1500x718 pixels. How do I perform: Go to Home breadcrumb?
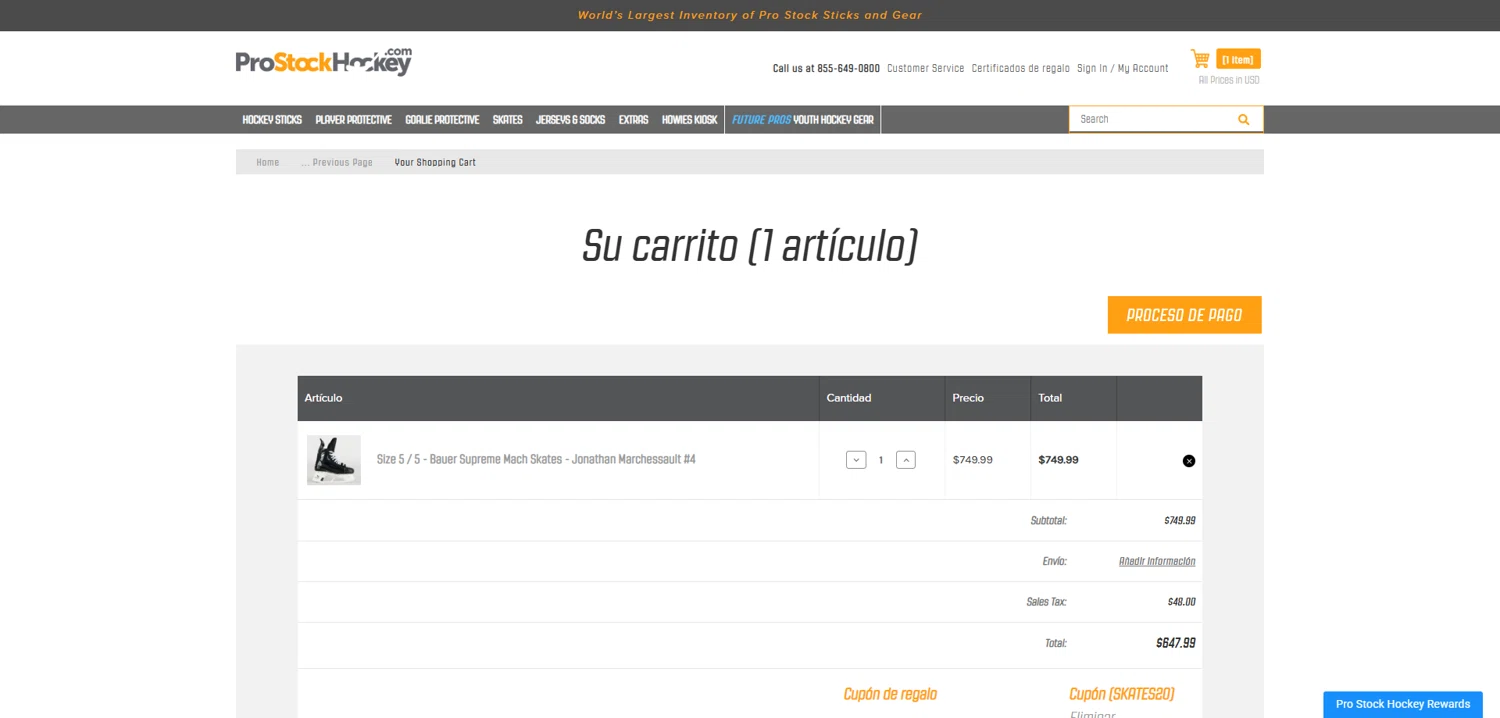(268, 162)
